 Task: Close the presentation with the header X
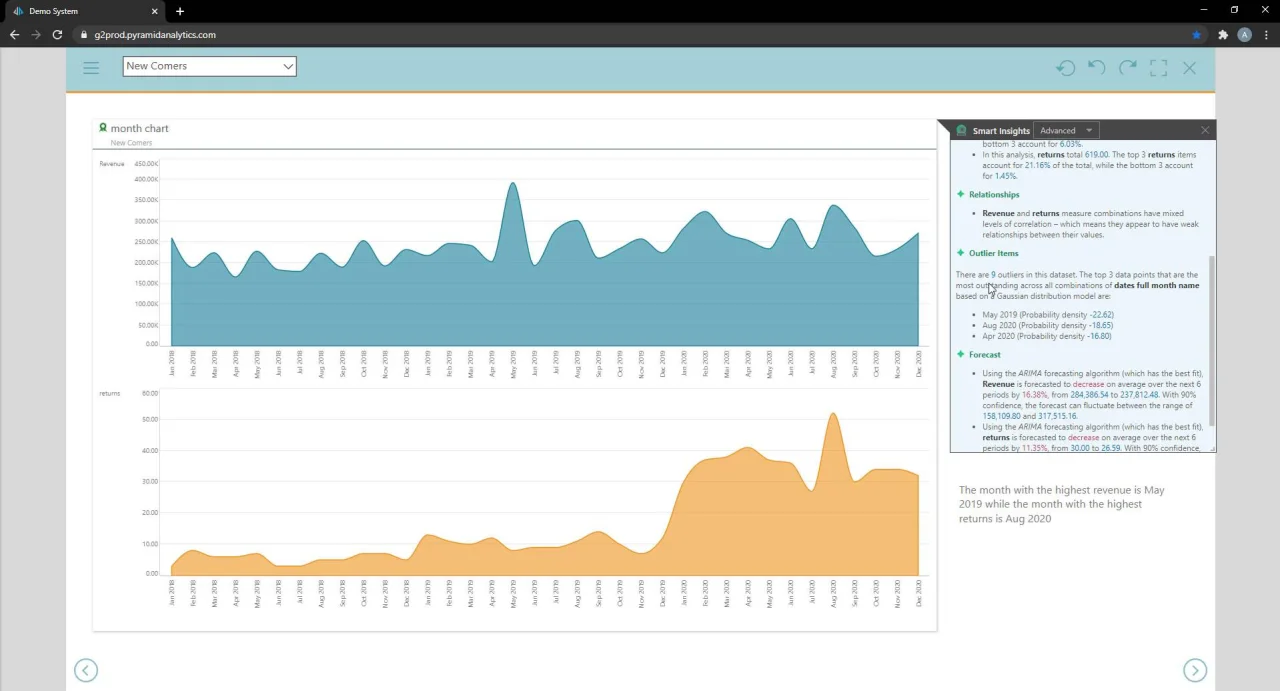pyautogui.click(x=1189, y=68)
